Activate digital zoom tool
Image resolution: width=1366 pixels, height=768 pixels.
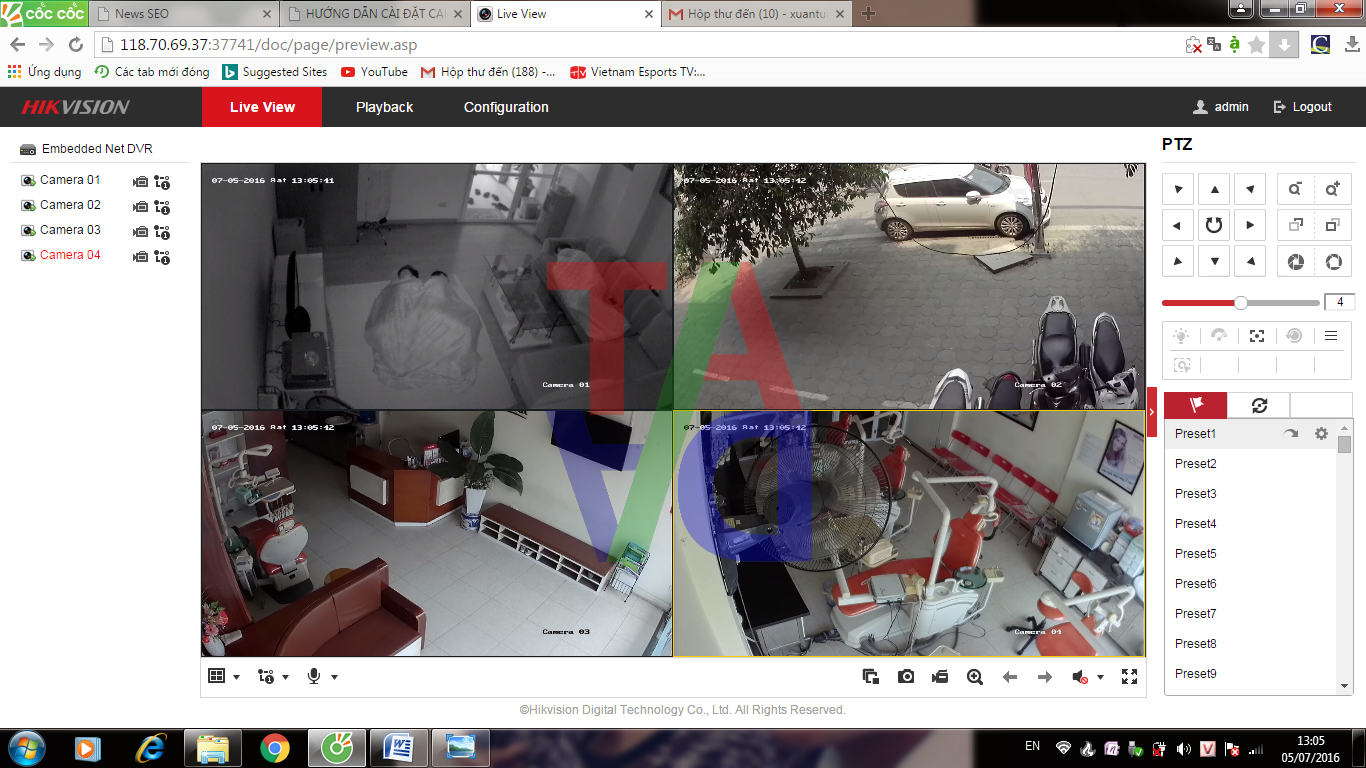tap(973, 676)
